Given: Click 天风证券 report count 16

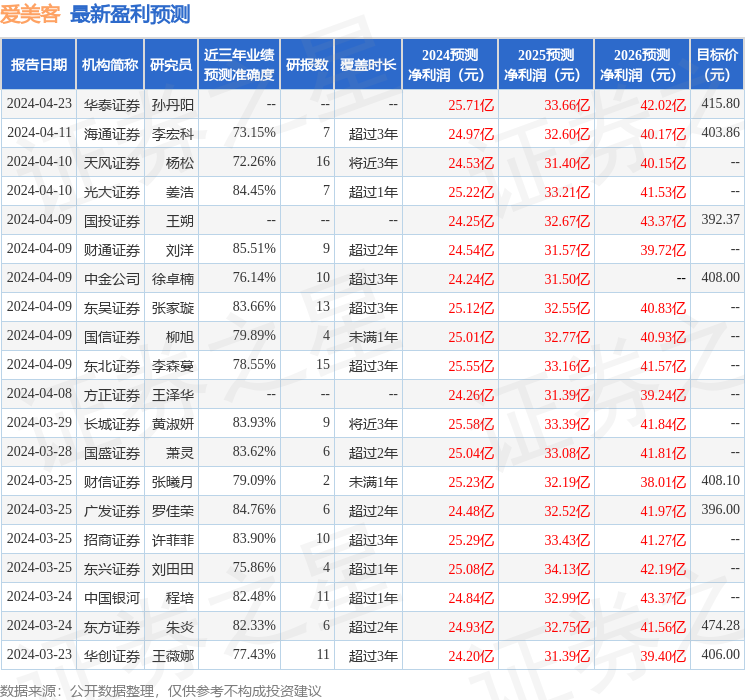Looking at the screenshot, I should click(x=323, y=162).
